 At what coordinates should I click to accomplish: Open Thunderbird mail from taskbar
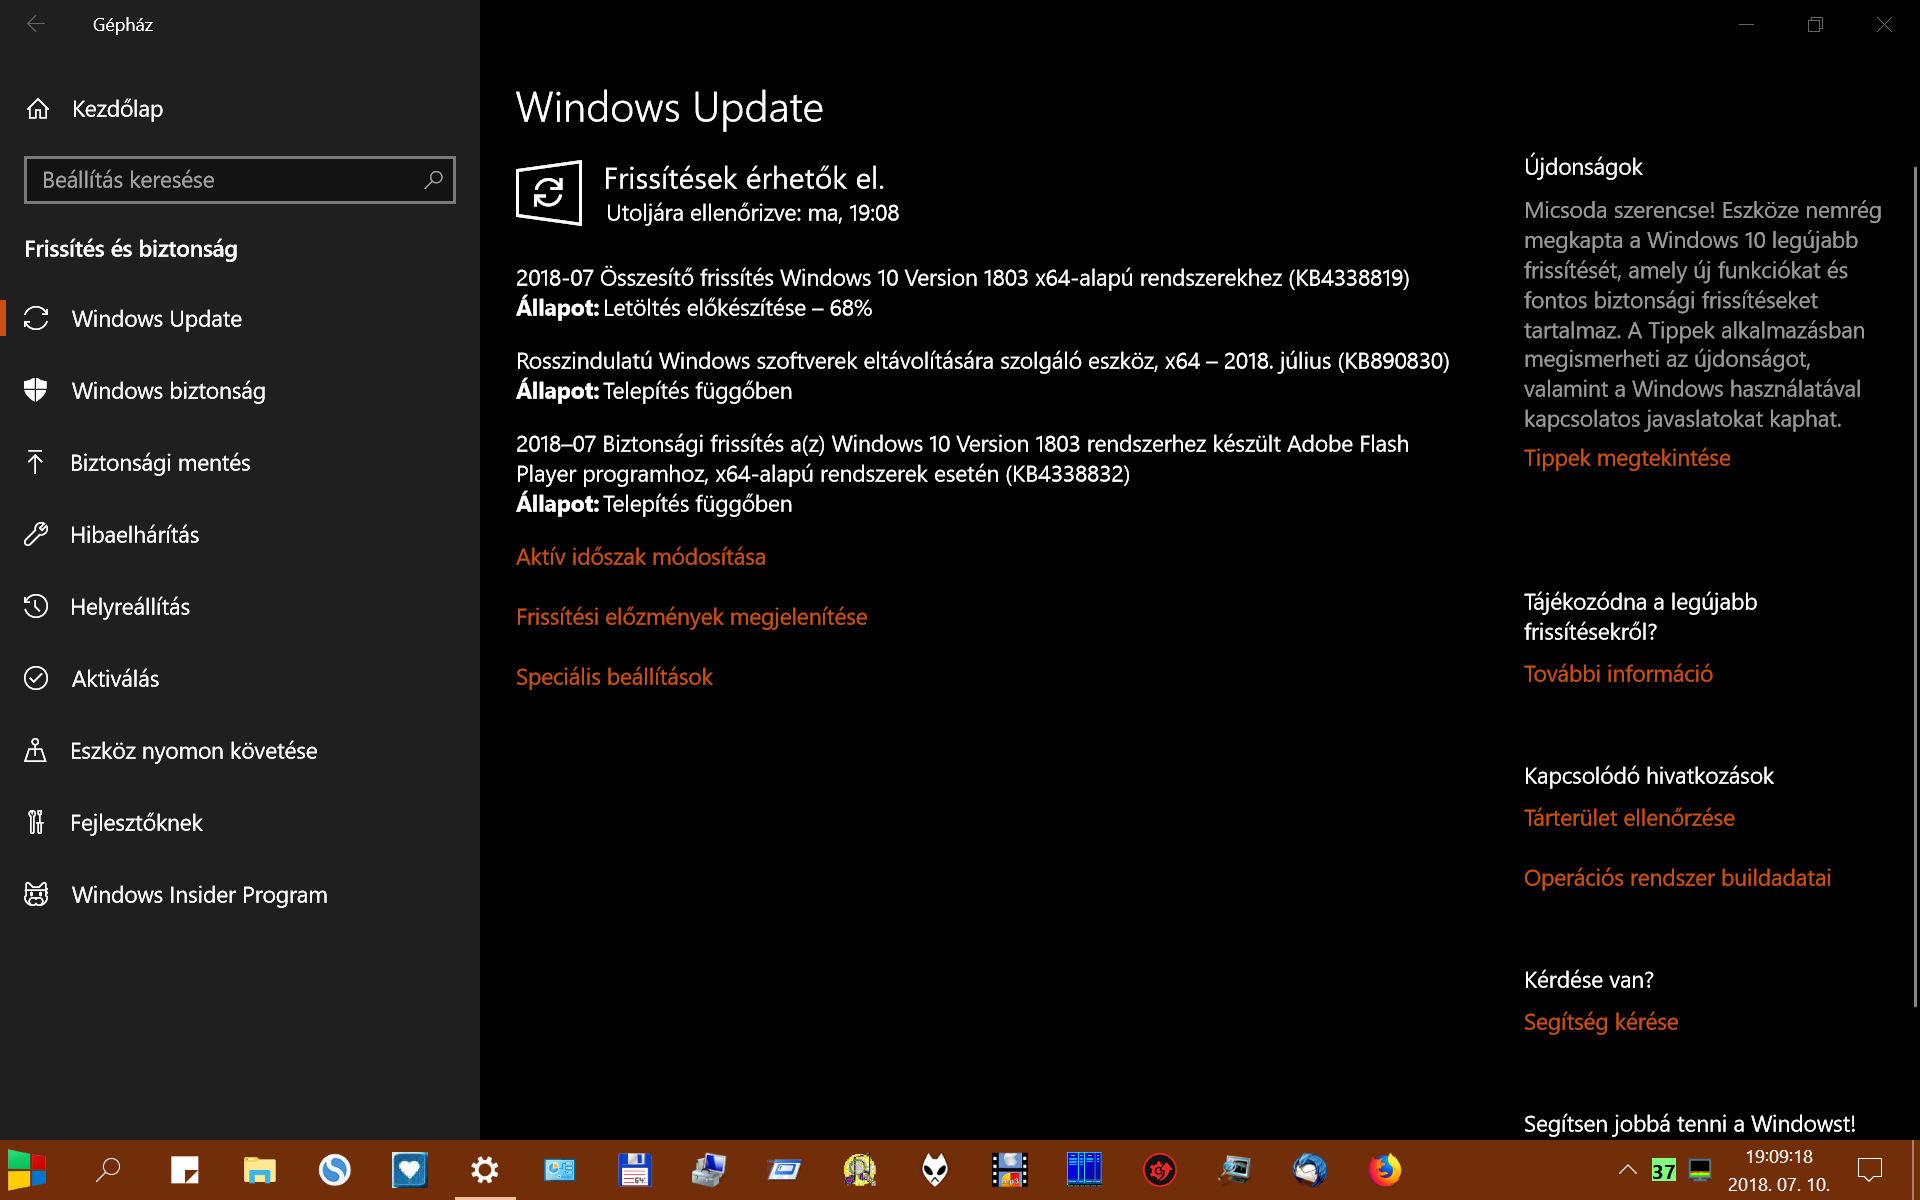(1310, 1170)
